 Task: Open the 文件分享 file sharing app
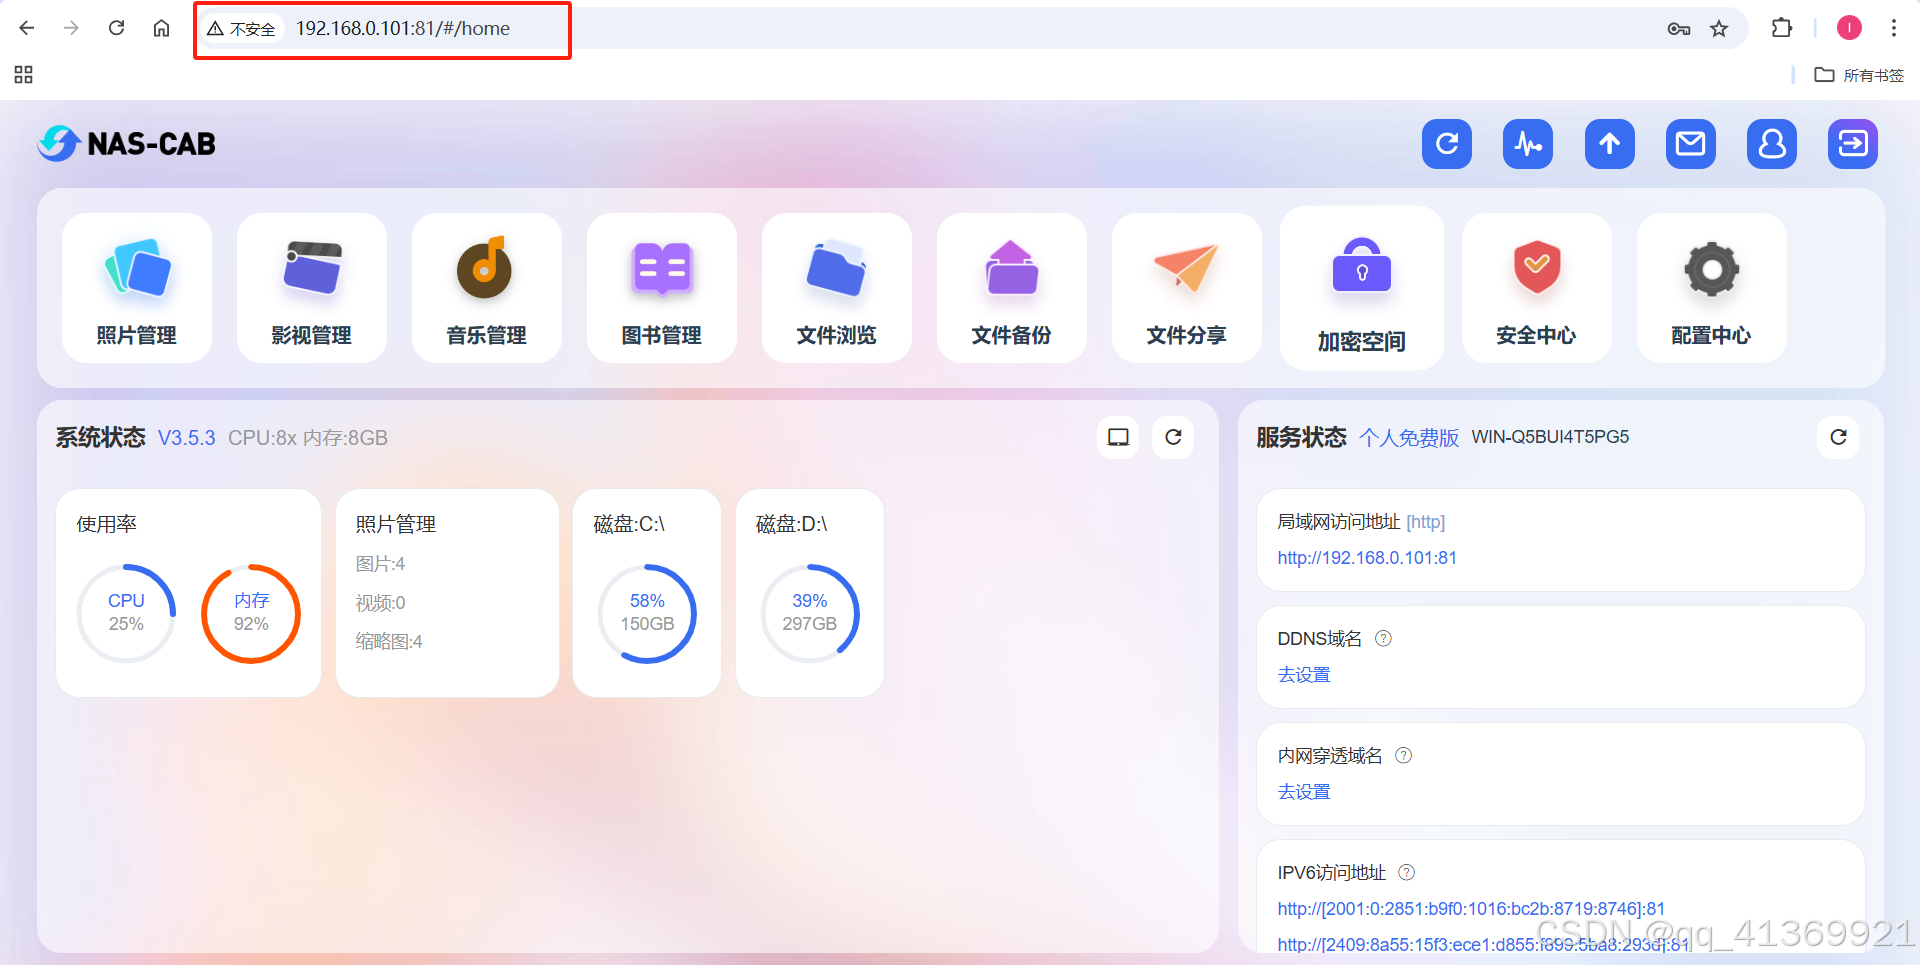click(1187, 288)
